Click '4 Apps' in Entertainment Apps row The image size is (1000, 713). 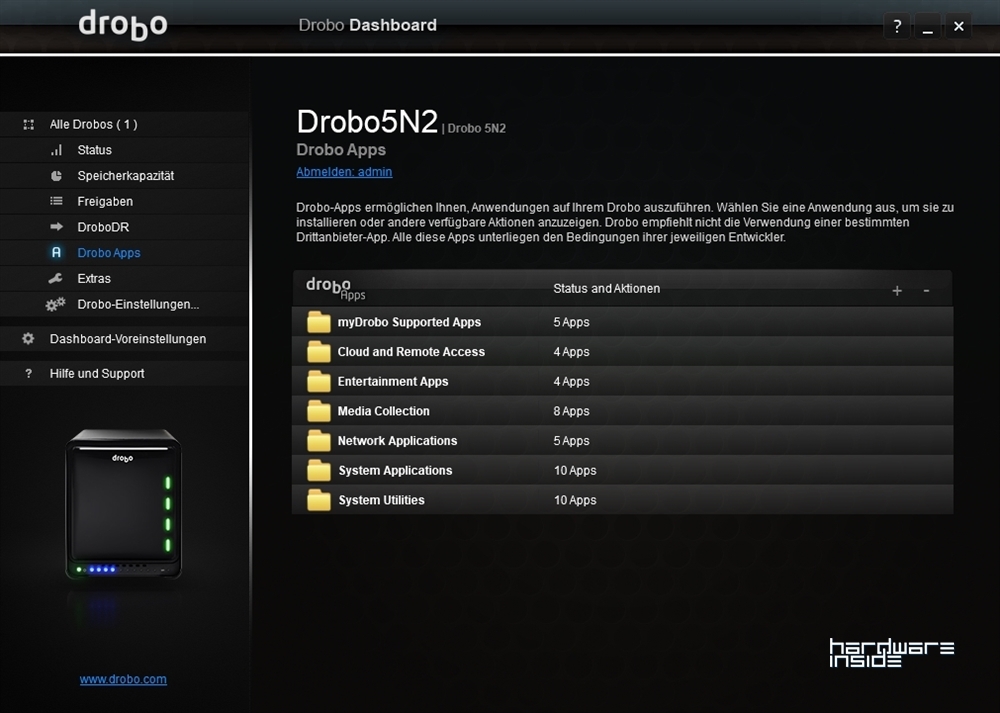click(x=571, y=381)
